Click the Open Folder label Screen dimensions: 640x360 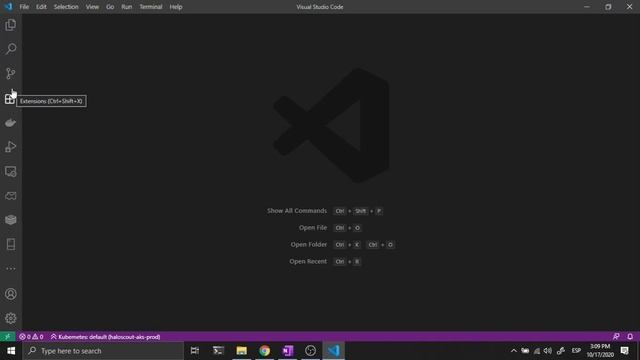pos(309,244)
